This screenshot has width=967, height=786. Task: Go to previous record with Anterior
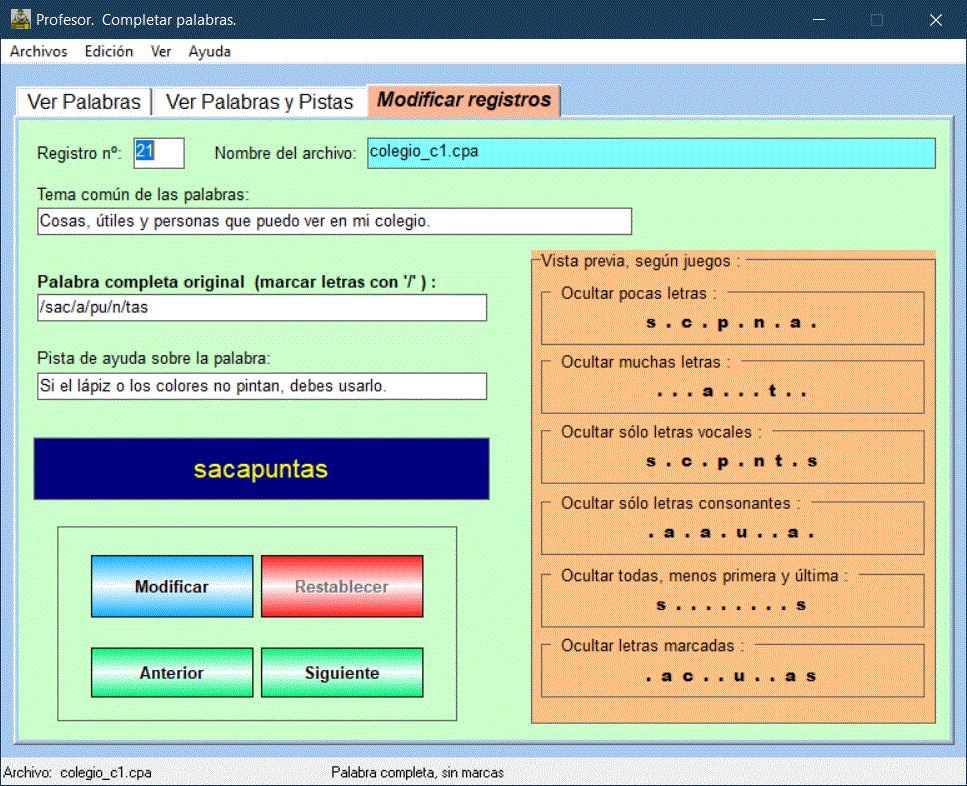point(172,673)
